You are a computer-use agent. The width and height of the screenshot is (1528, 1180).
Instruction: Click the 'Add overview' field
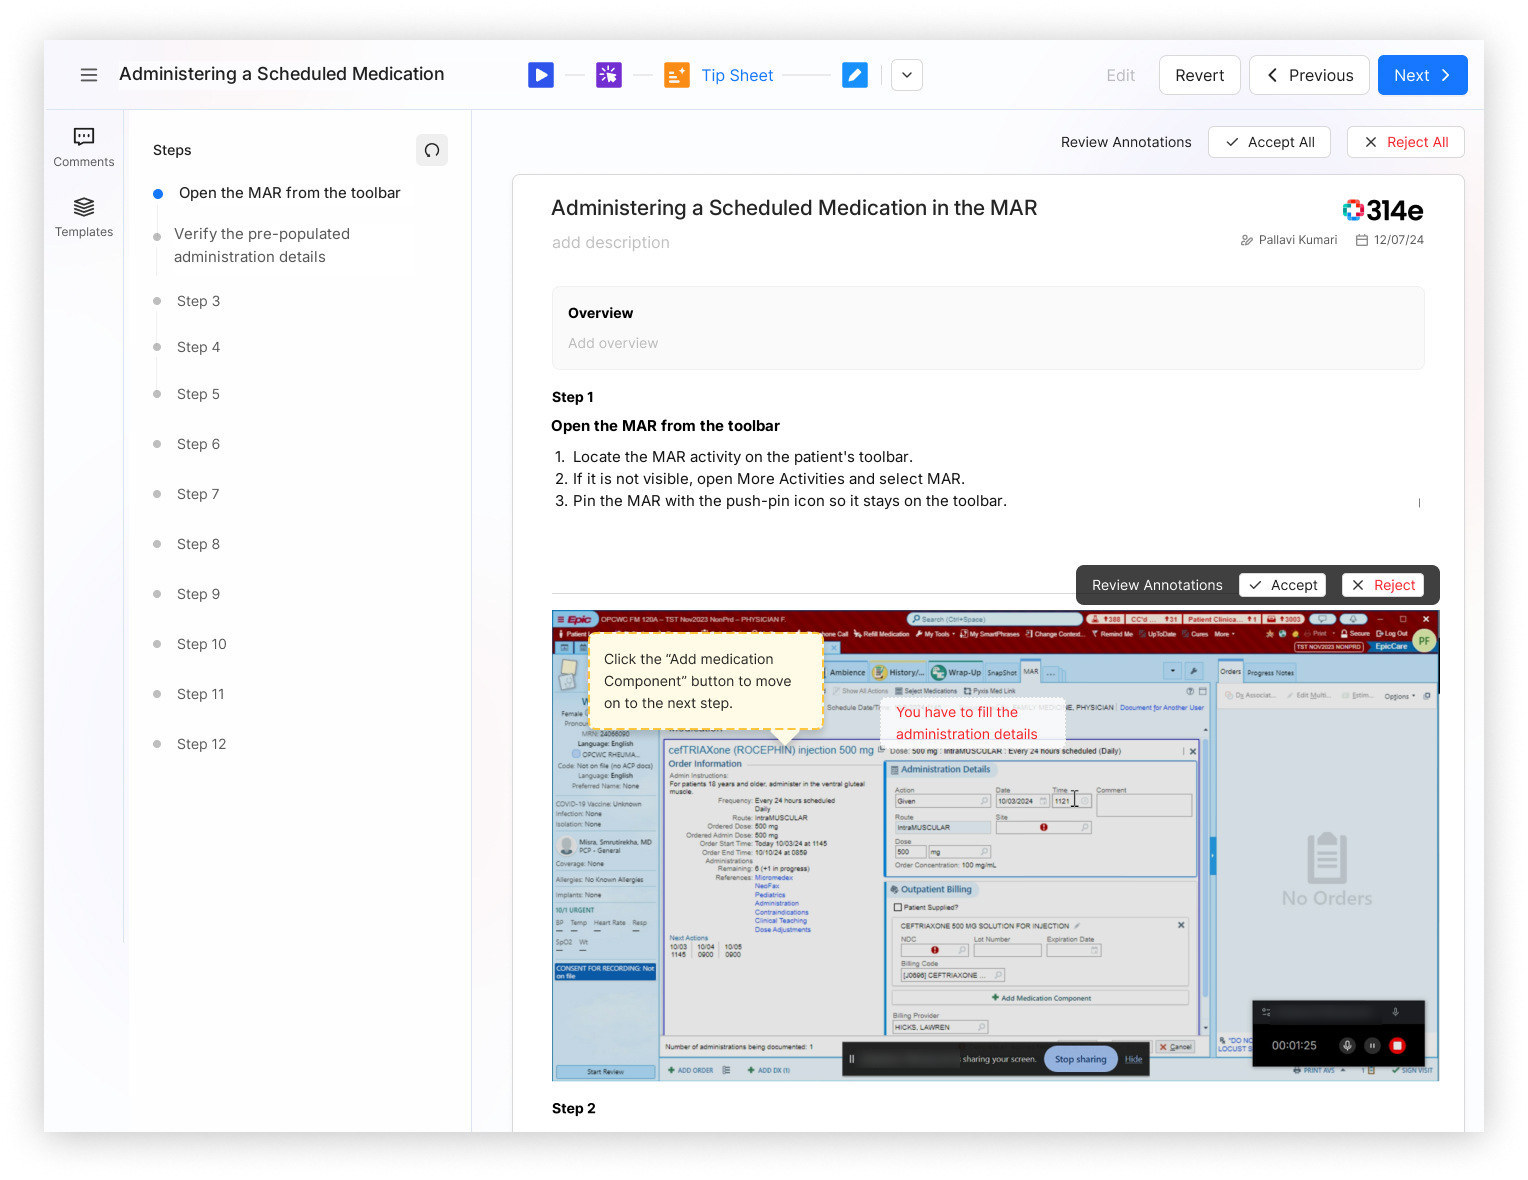click(x=613, y=343)
